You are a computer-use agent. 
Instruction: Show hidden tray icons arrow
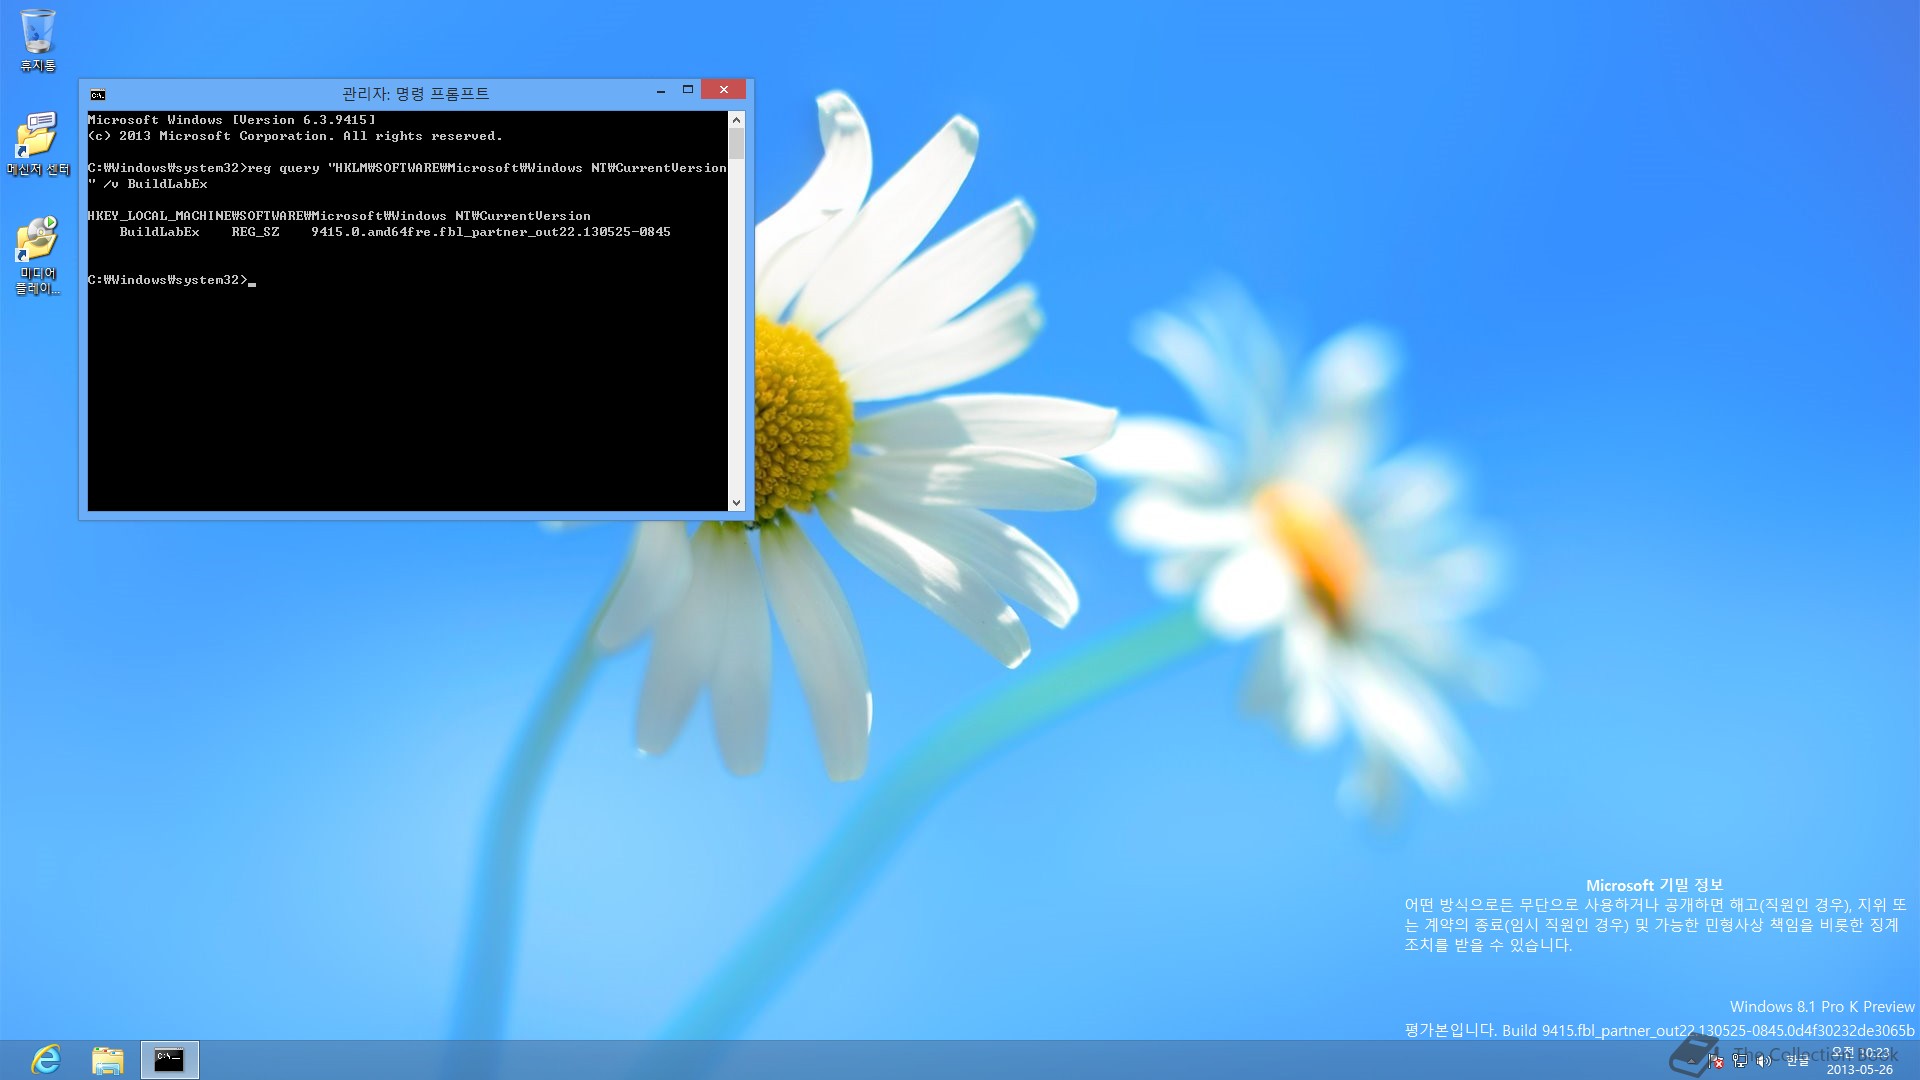[1691, 1061]
